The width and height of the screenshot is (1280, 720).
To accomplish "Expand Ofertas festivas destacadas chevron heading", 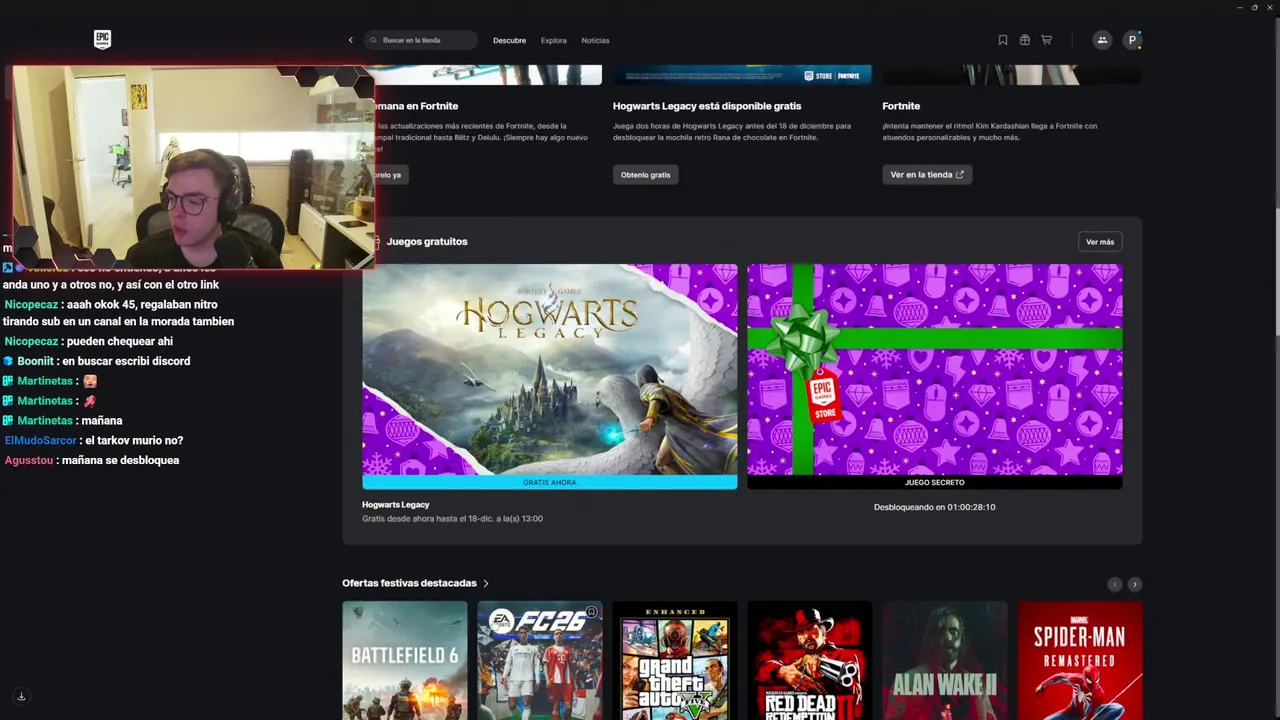I will coord(415,583).
